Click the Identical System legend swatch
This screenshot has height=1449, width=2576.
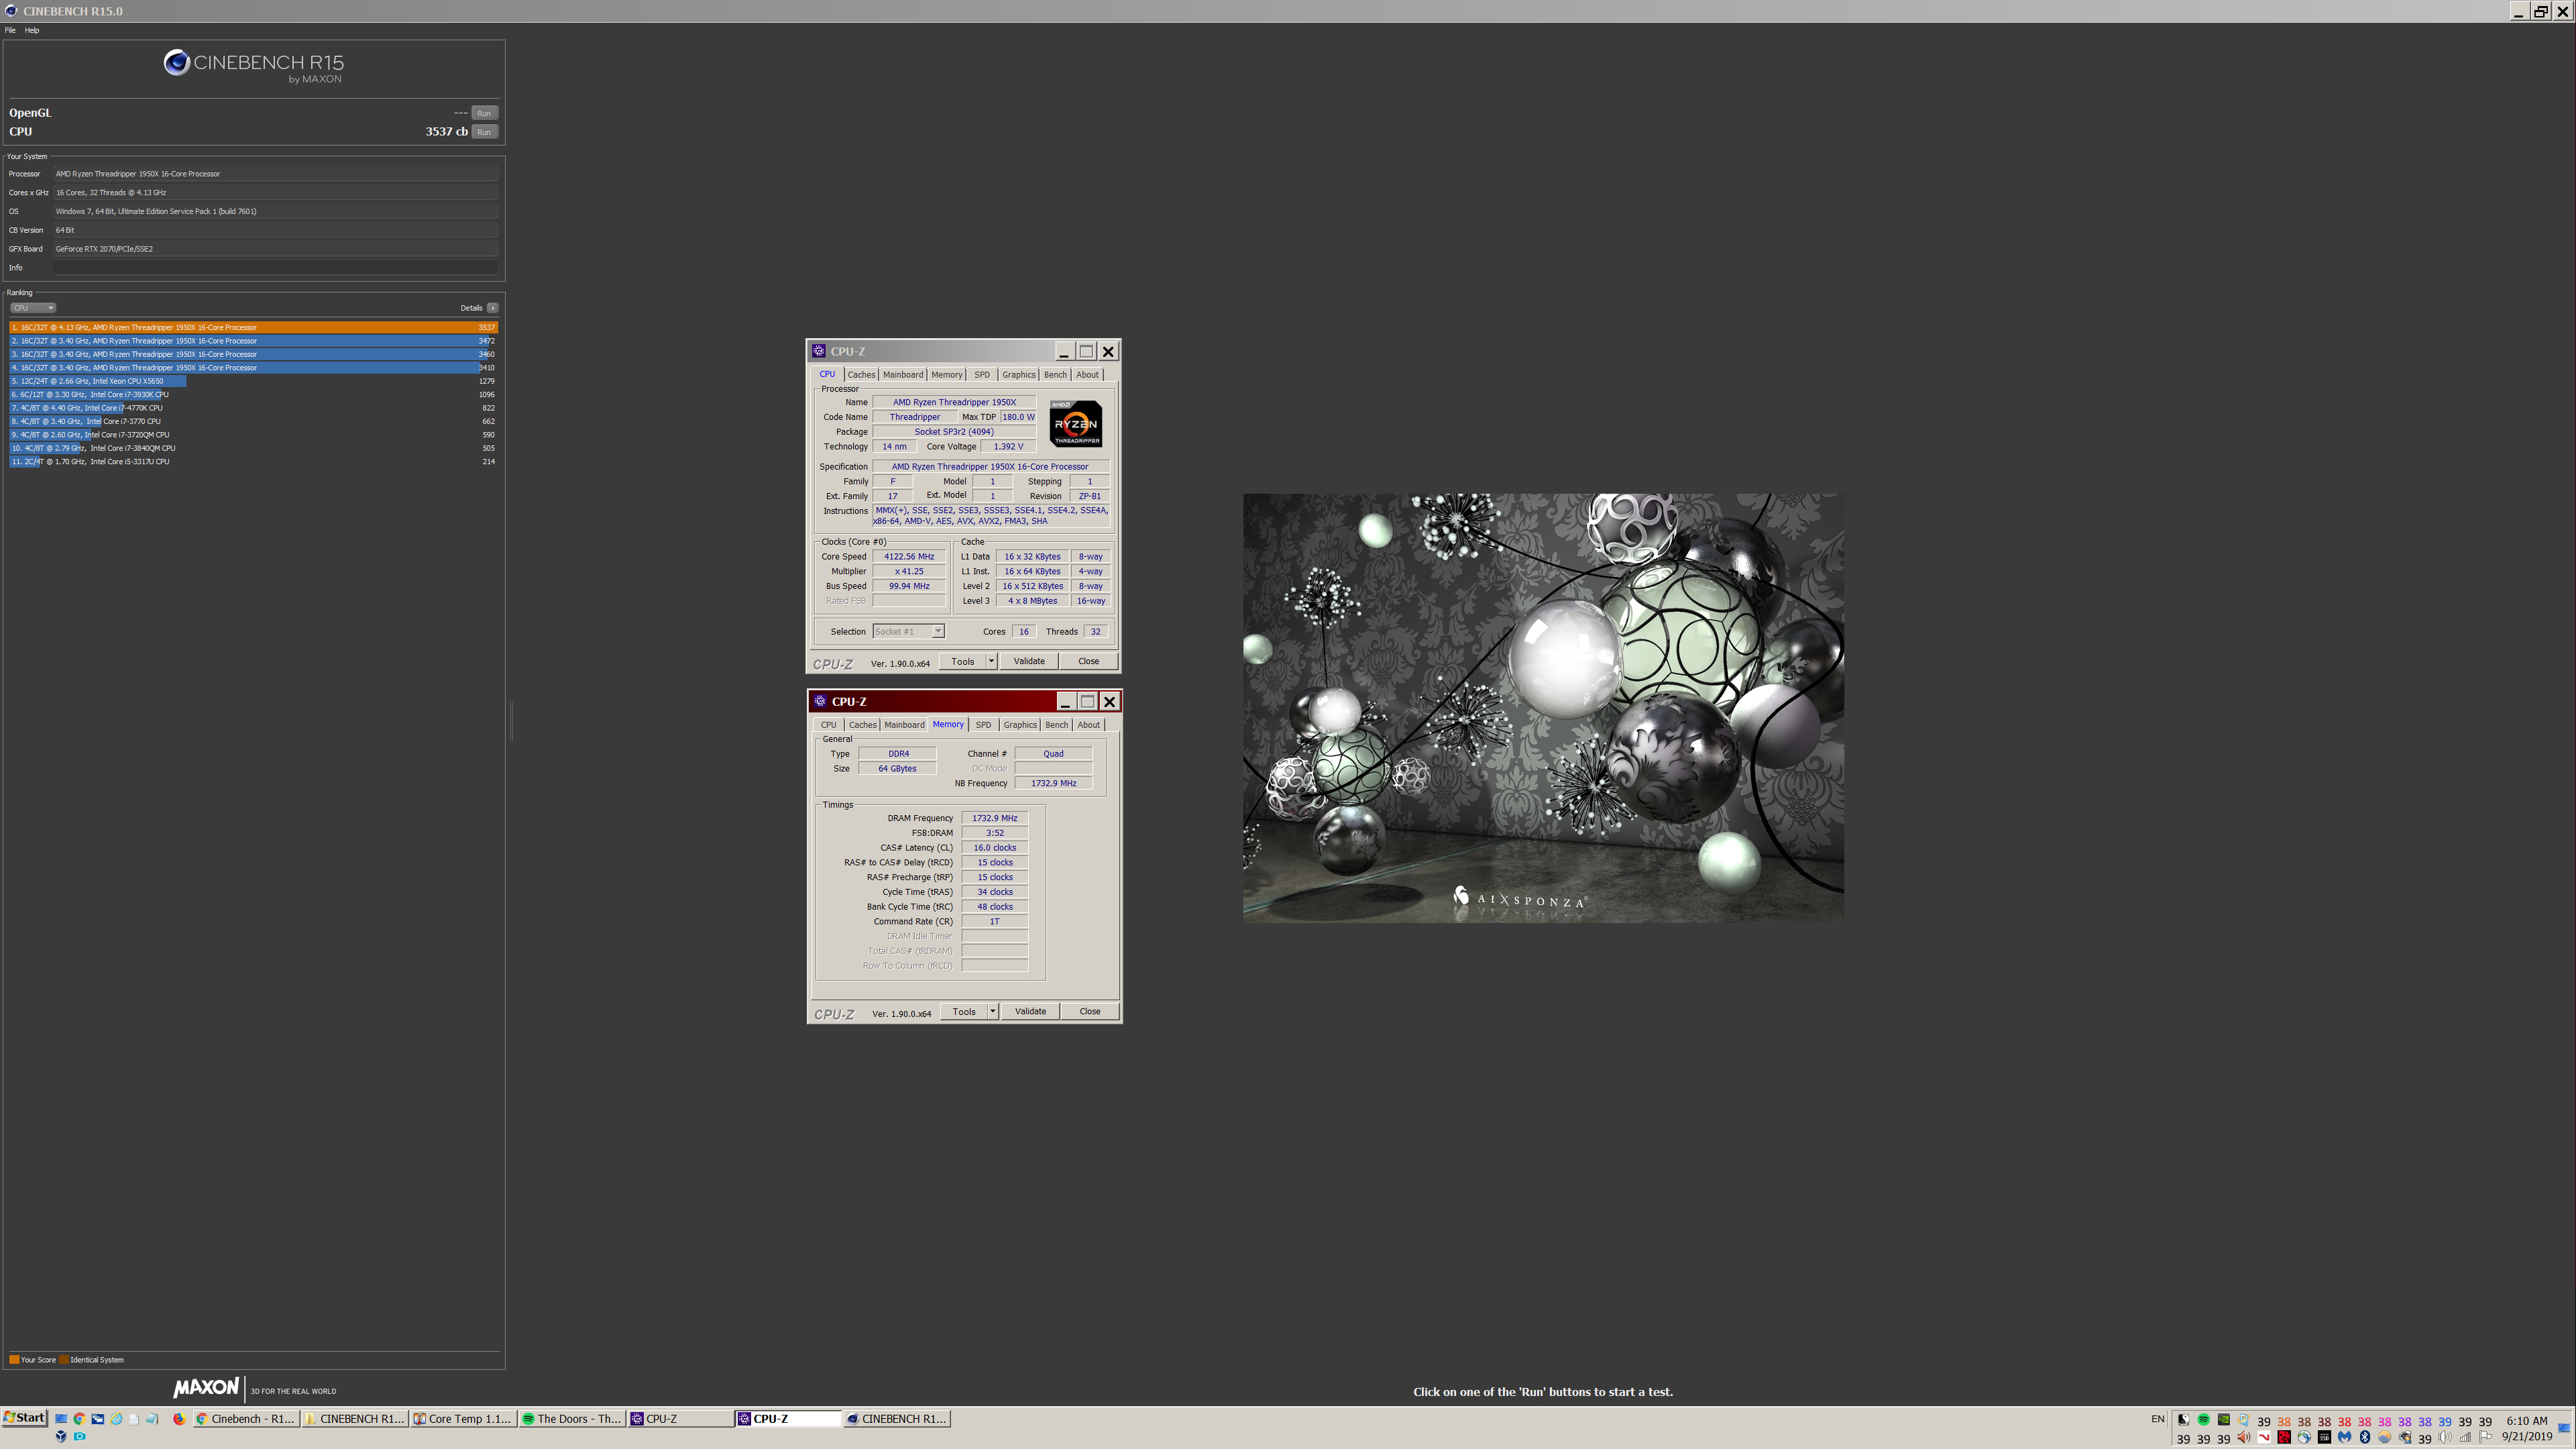click(64, 1360)
